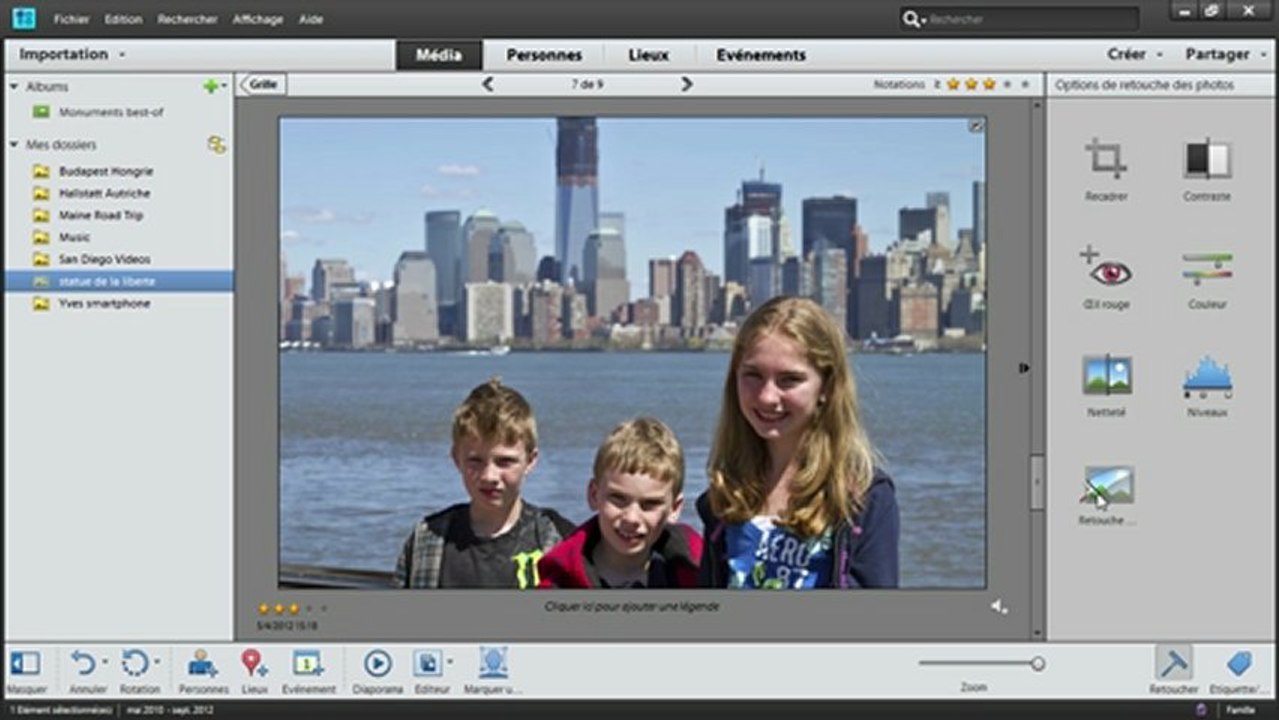
Task: Select the Hallstatt Autriche folder
Action: pos(104,193)
